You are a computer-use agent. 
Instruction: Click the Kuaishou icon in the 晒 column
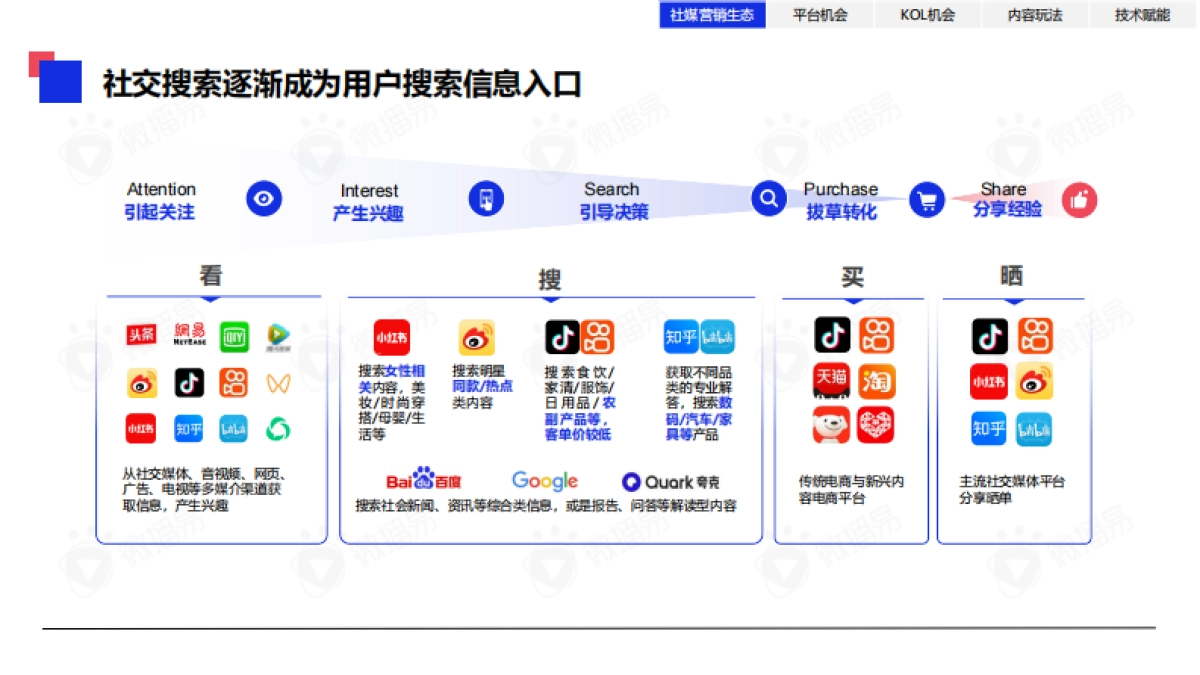pos(1033,334)
